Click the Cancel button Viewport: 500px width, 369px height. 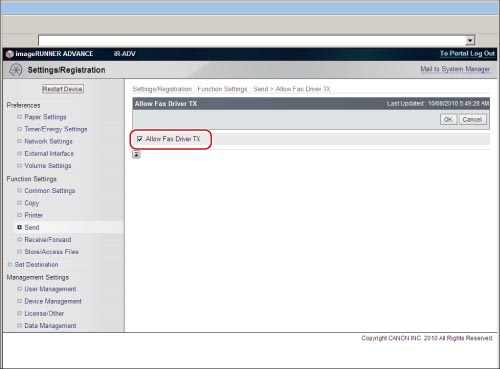(x=472, y=119)
